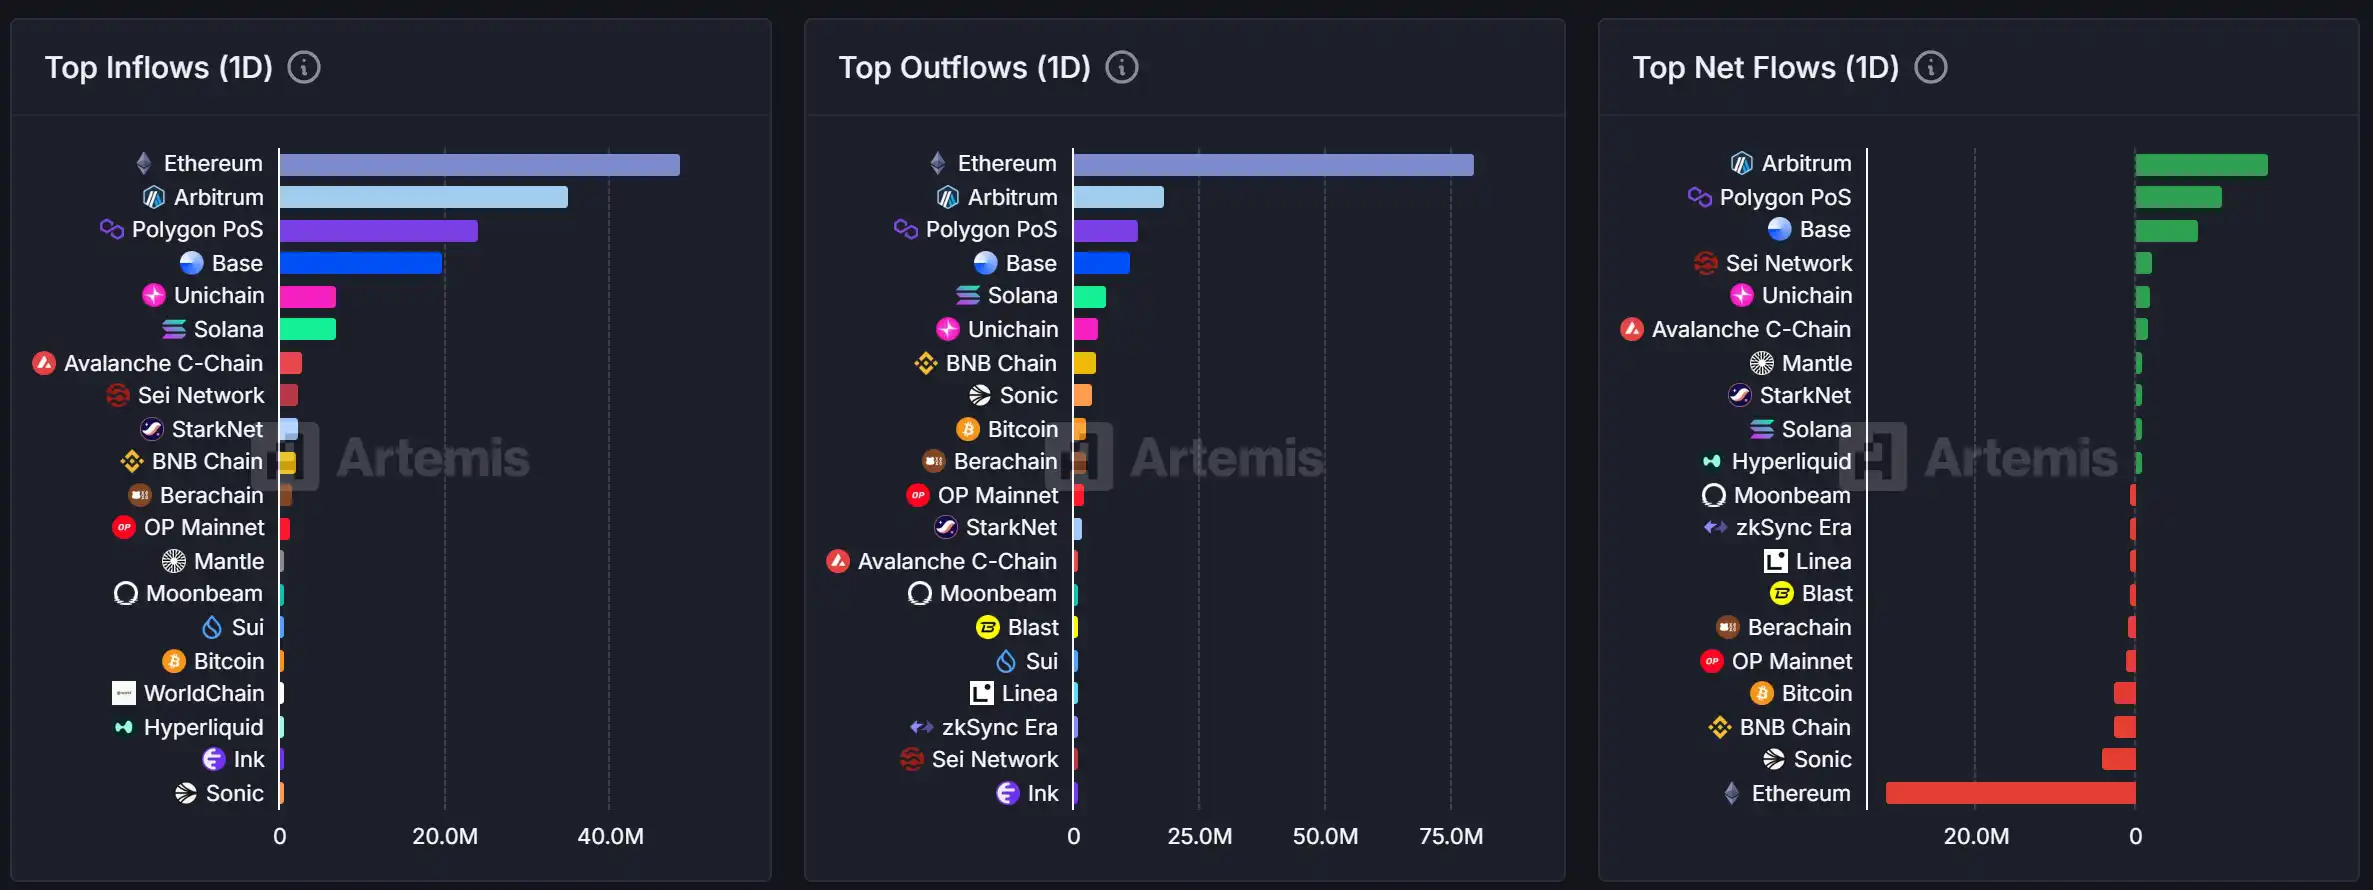
Task: Click the Blast logo in Top Outflows chart
Action: pyautogui.click(x=988, y=627)
